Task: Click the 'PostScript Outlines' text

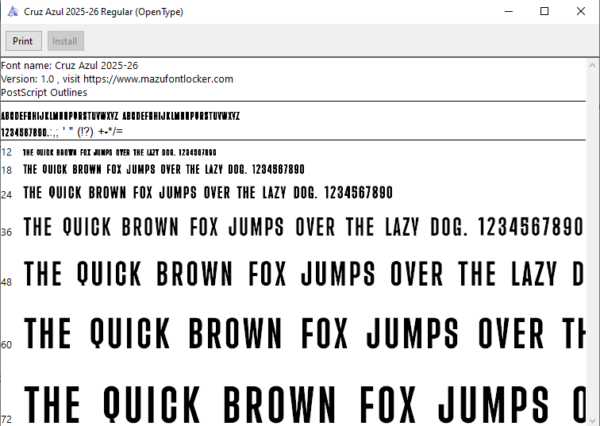Action: [44, 92]
